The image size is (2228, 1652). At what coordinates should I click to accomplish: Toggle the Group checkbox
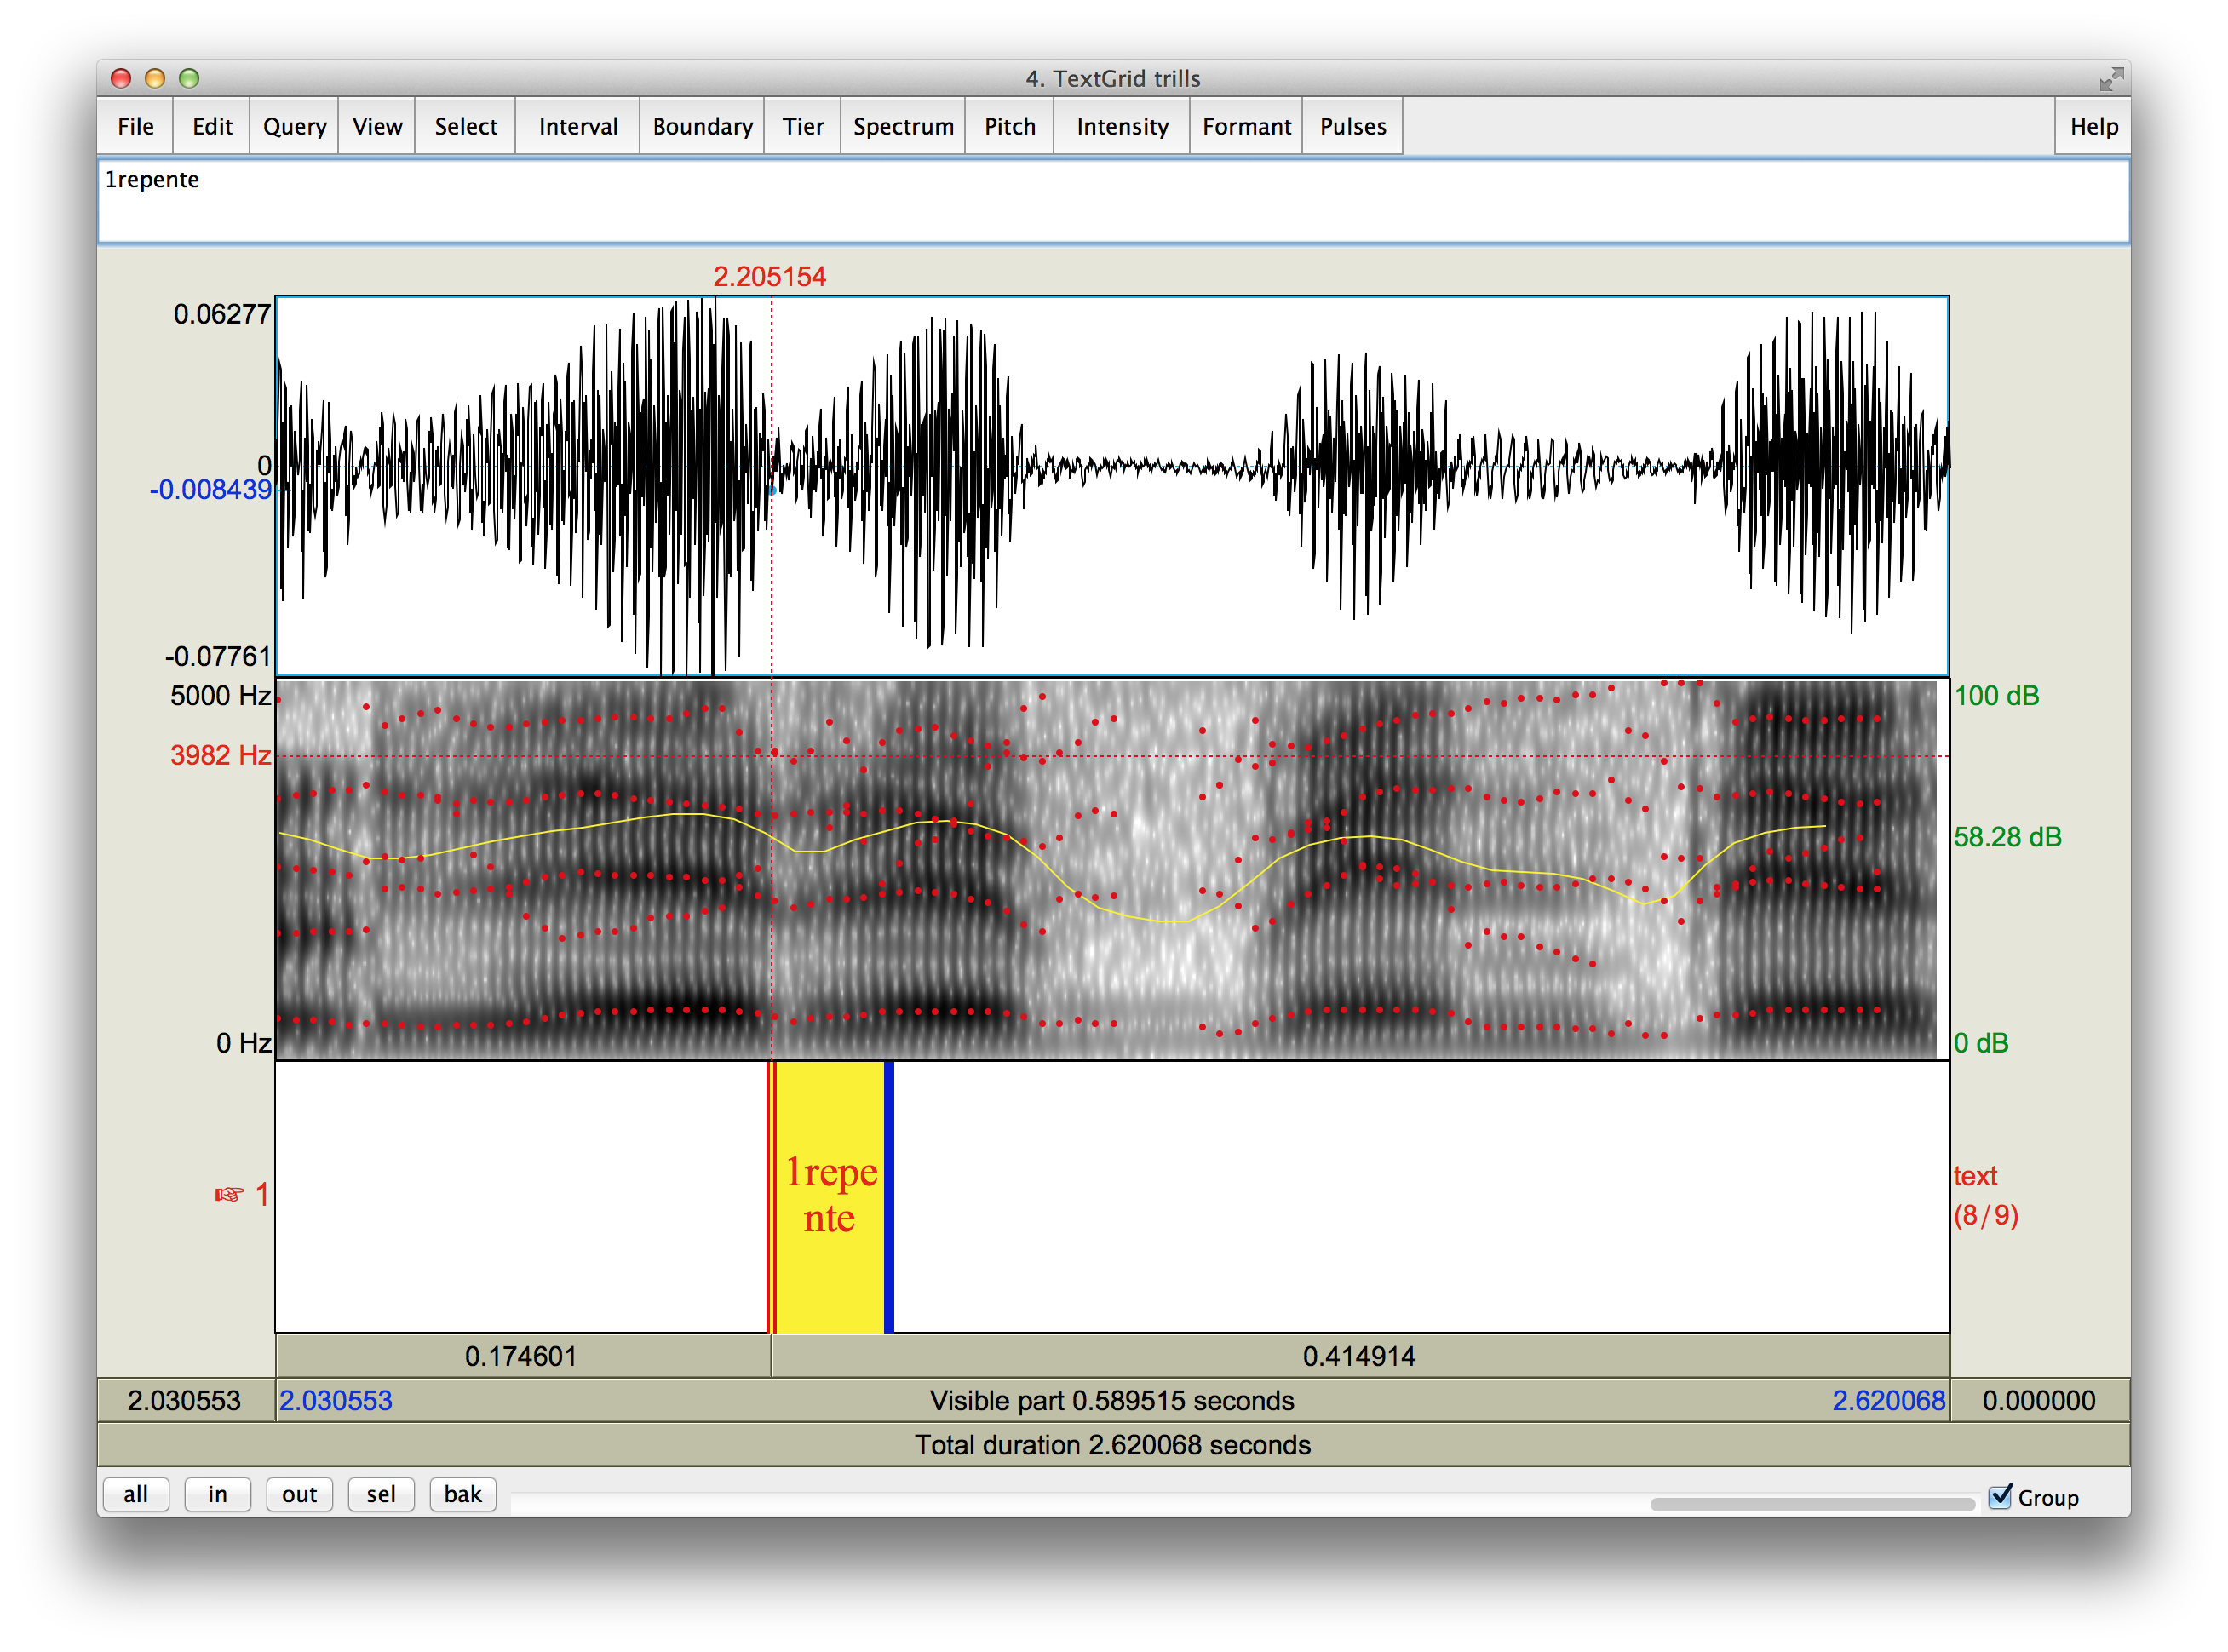click(x=2000, y=1496)
